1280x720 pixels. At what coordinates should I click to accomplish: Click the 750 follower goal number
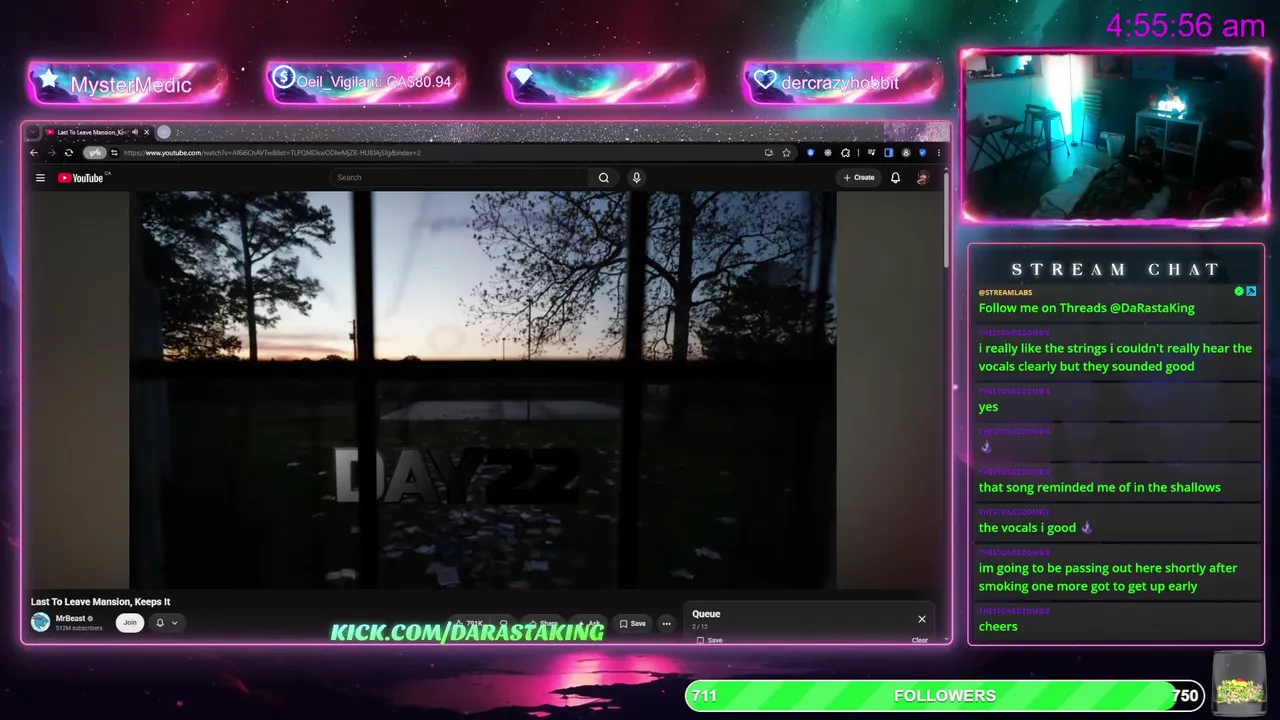pos(1184,696)
